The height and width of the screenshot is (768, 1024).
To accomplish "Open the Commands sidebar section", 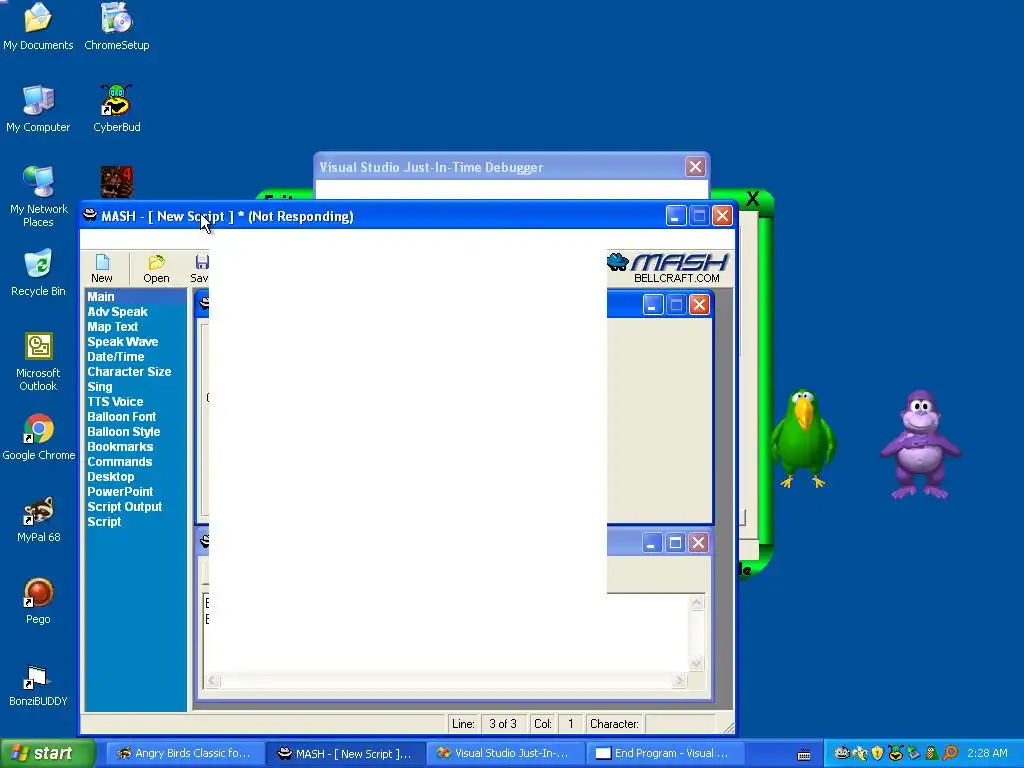I will [120, 462].
